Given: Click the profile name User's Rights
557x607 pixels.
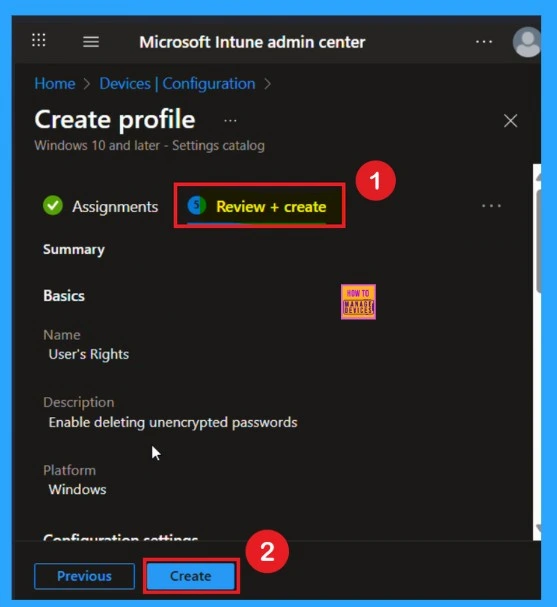Looking at the screenshot, I should [89, 354].
